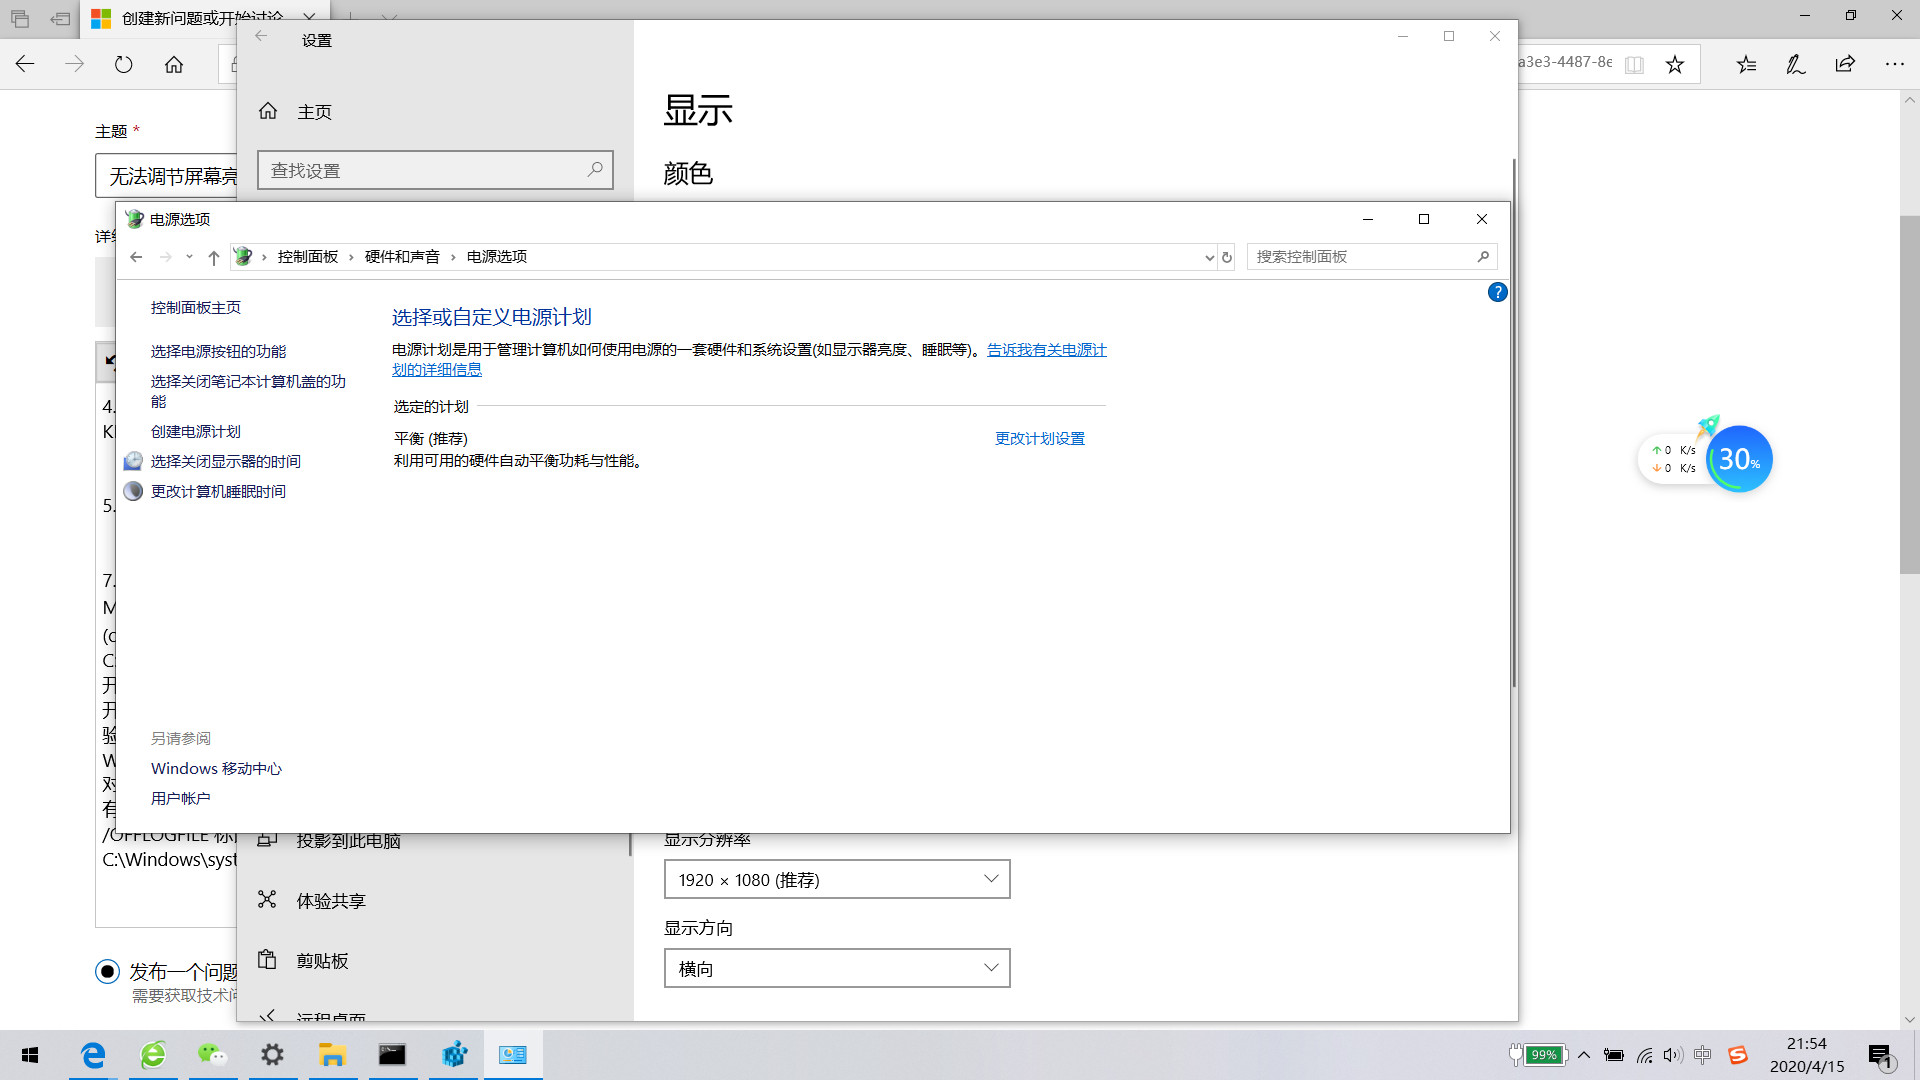This screenshot has width=1920, height=1080.
Task: Select 体验共享 in Settings sidebar
Action: click(331, 901)
